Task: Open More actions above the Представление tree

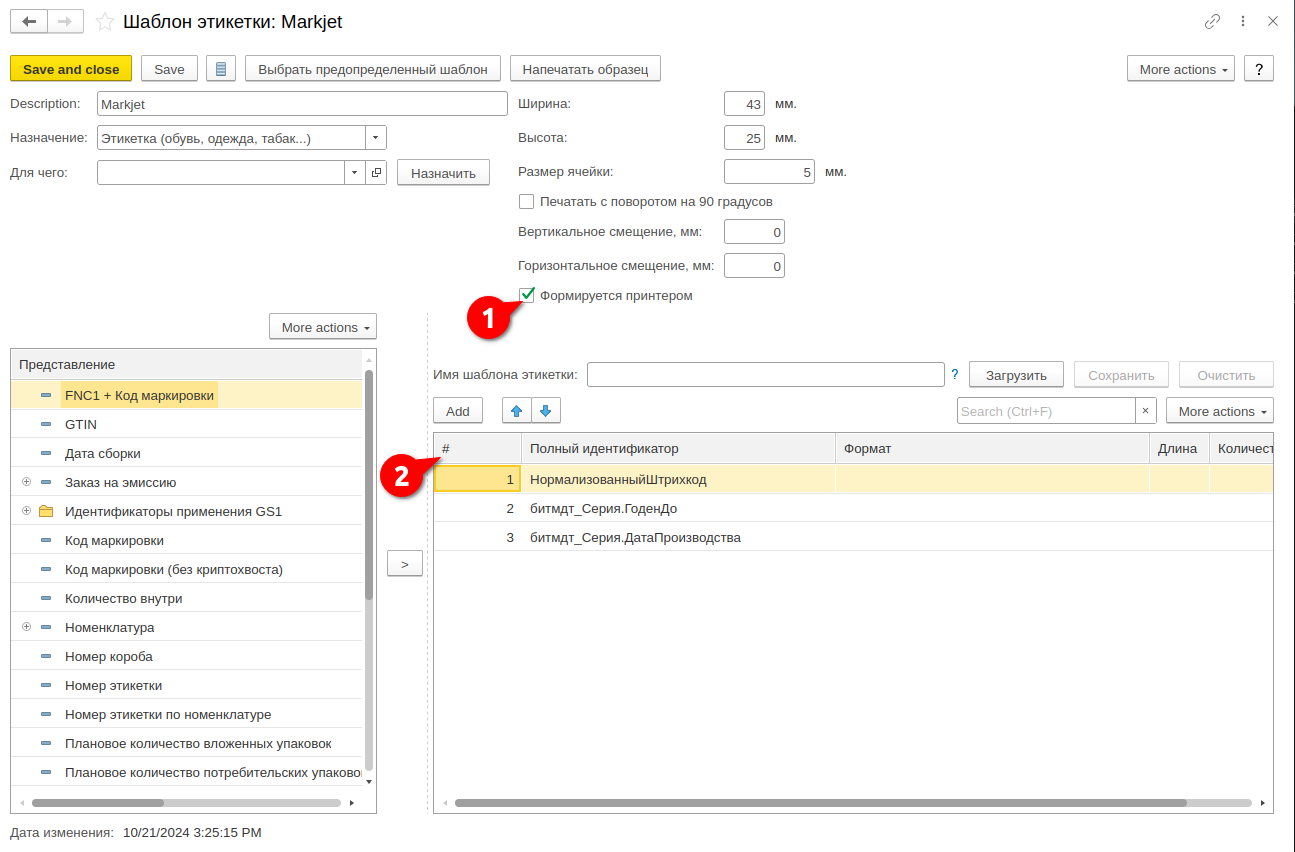Action: (x=323, y=327)
